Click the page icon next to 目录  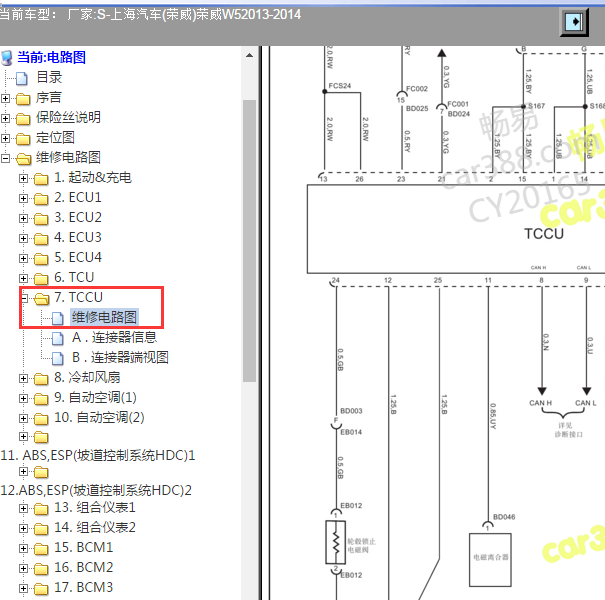(x=22, y=78)
